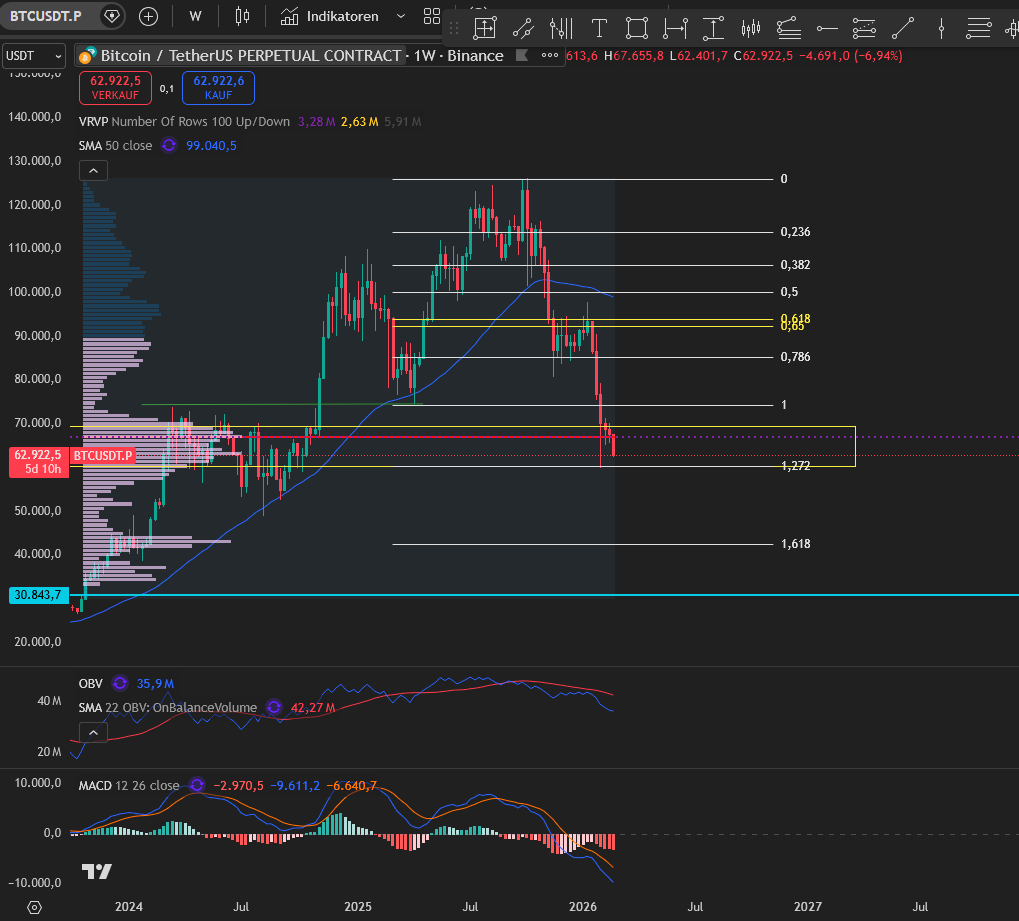Click the chart settings gear at bottom left
This screenshot has width=1019, height=921.
(x=34, y=907)
